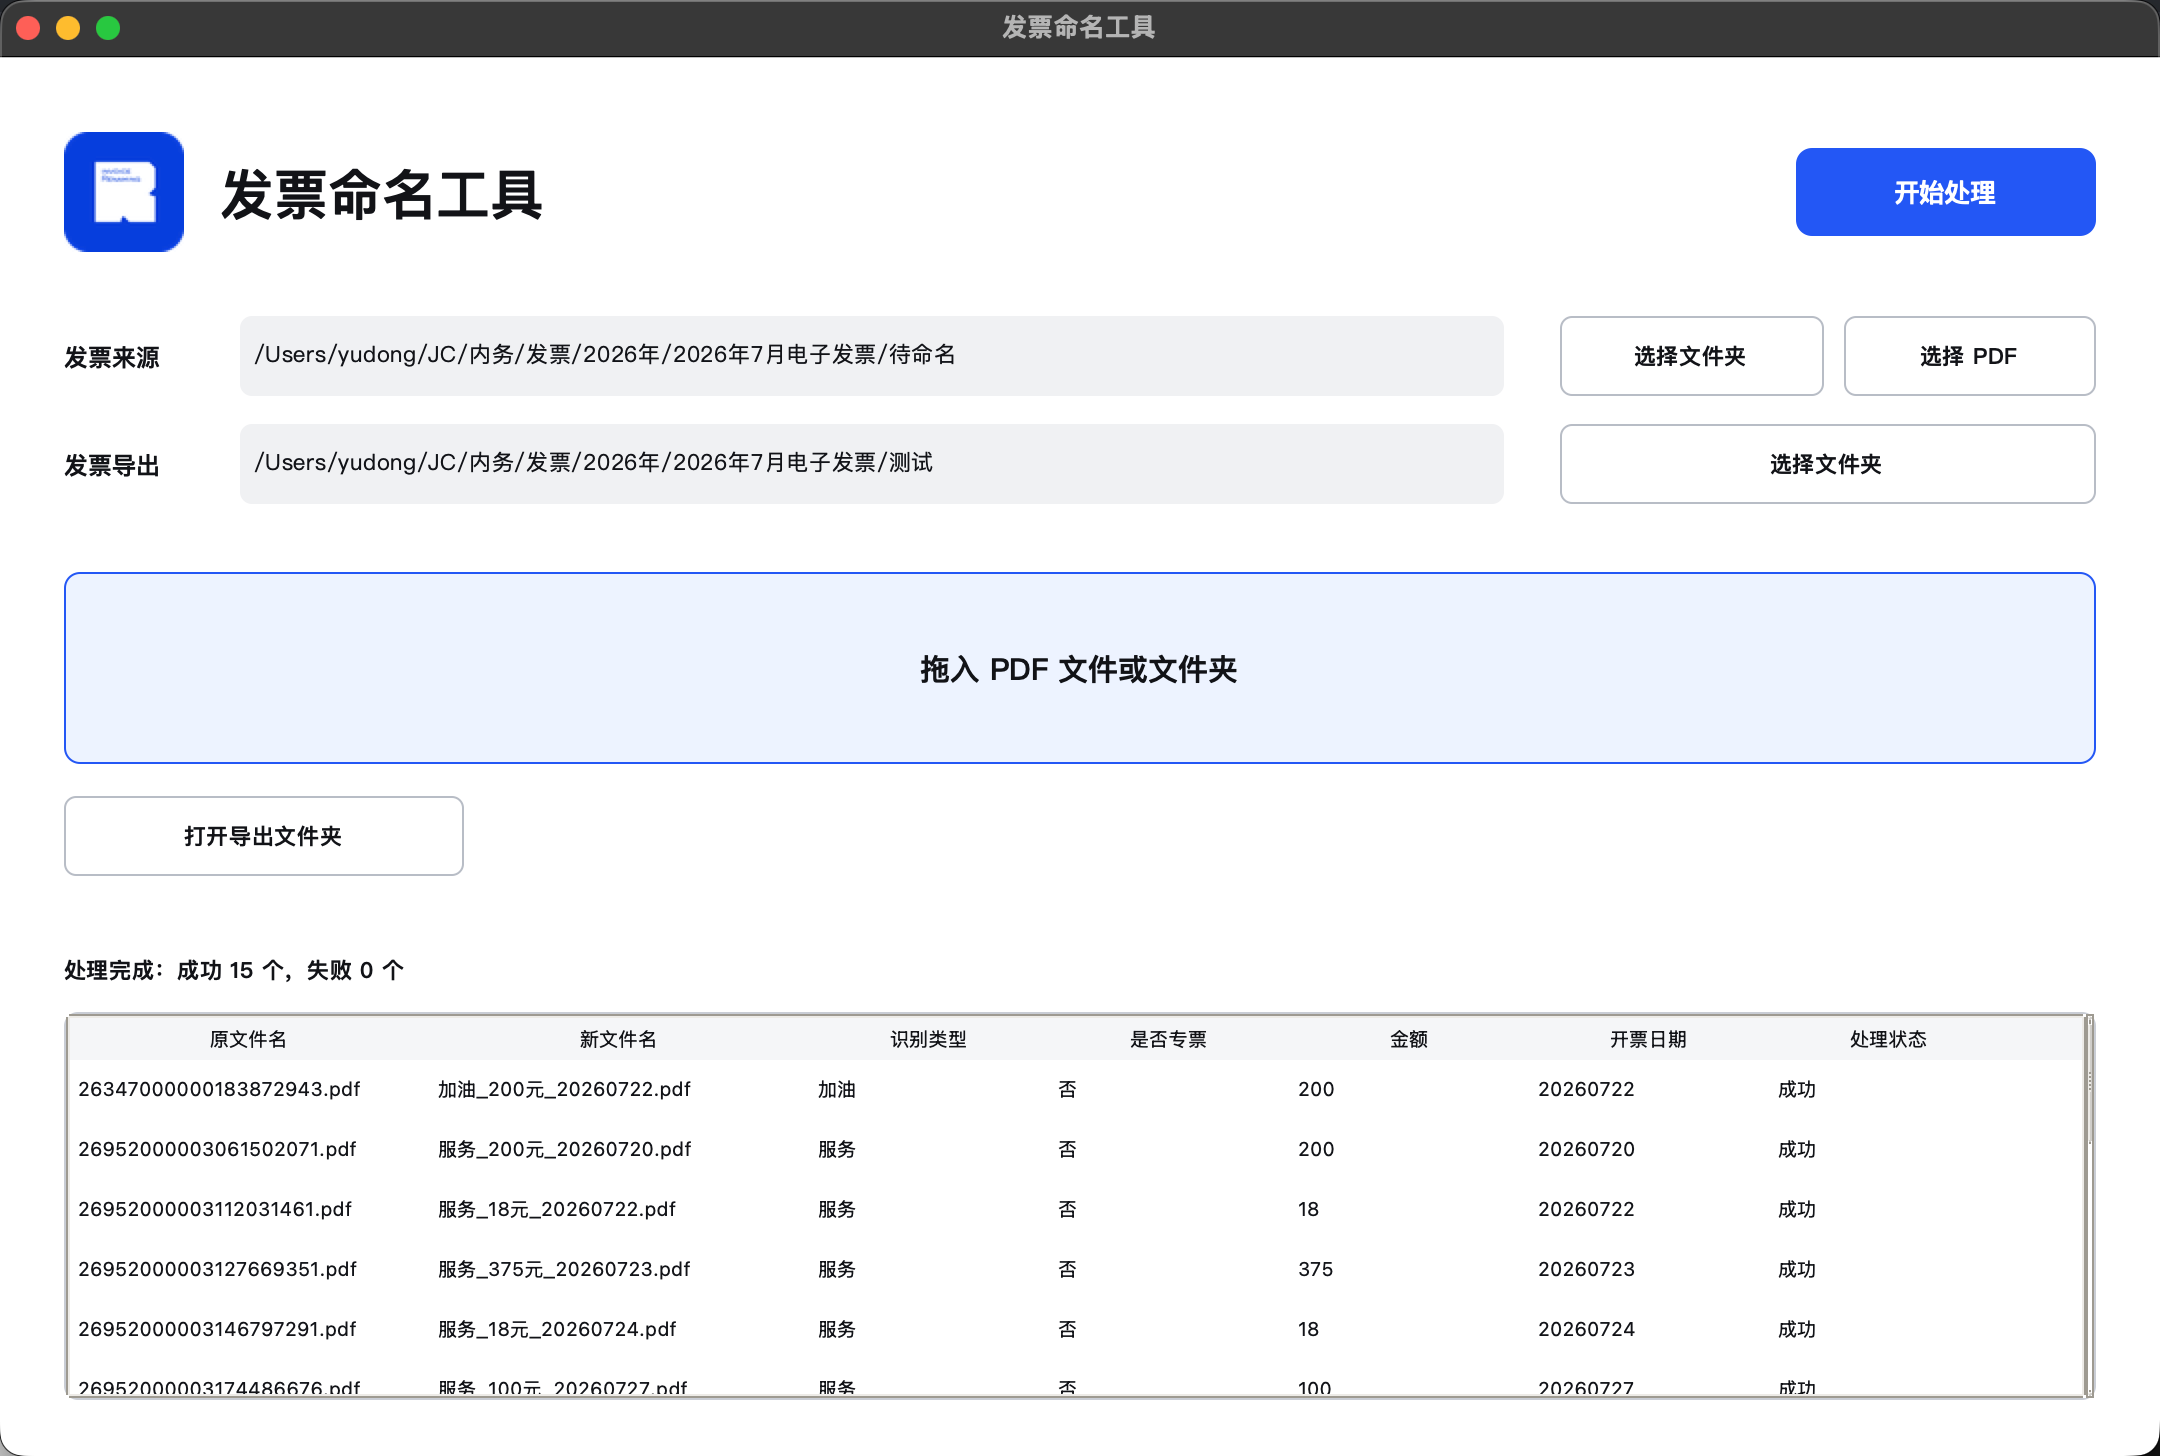Click the 发票来源 label
The width and height of the screenshot is (2160, 1456).
(112, 357)
